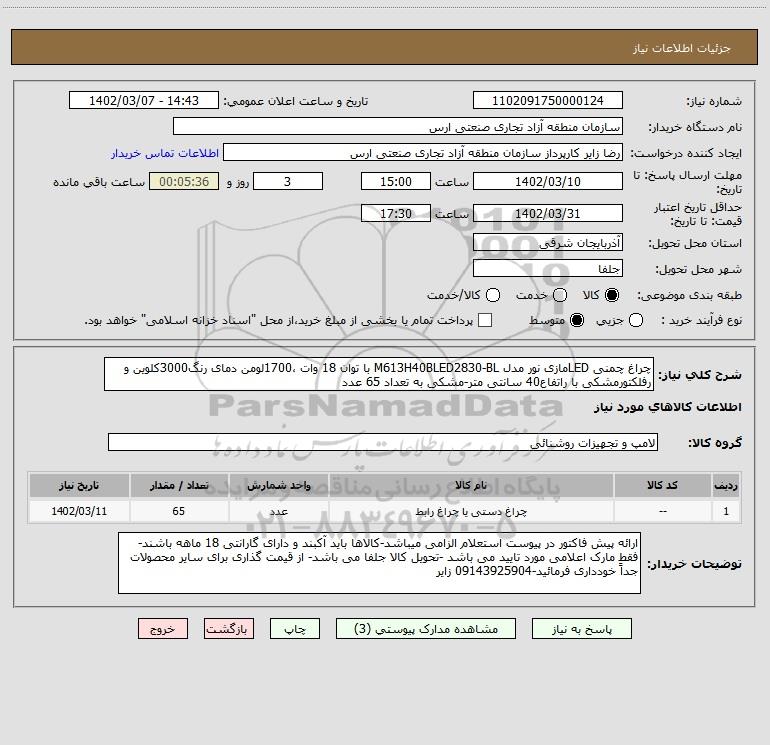Click the request creator field رضا زایر

(x=423, y=153)
